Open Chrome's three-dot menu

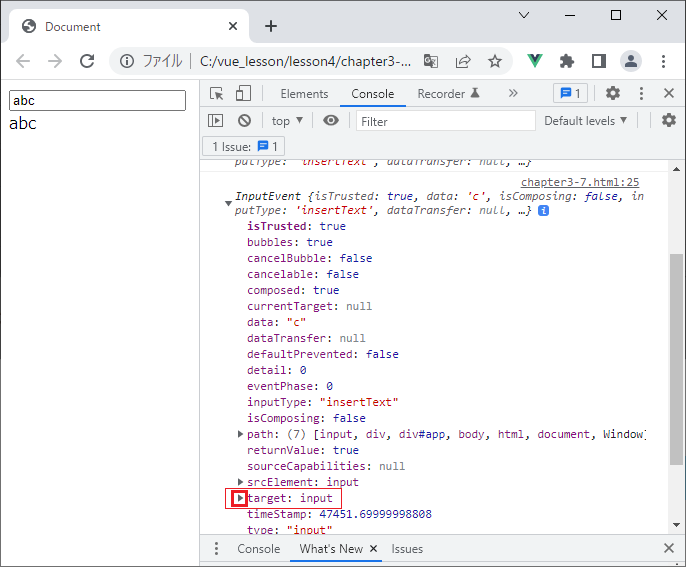pos(663,61)
